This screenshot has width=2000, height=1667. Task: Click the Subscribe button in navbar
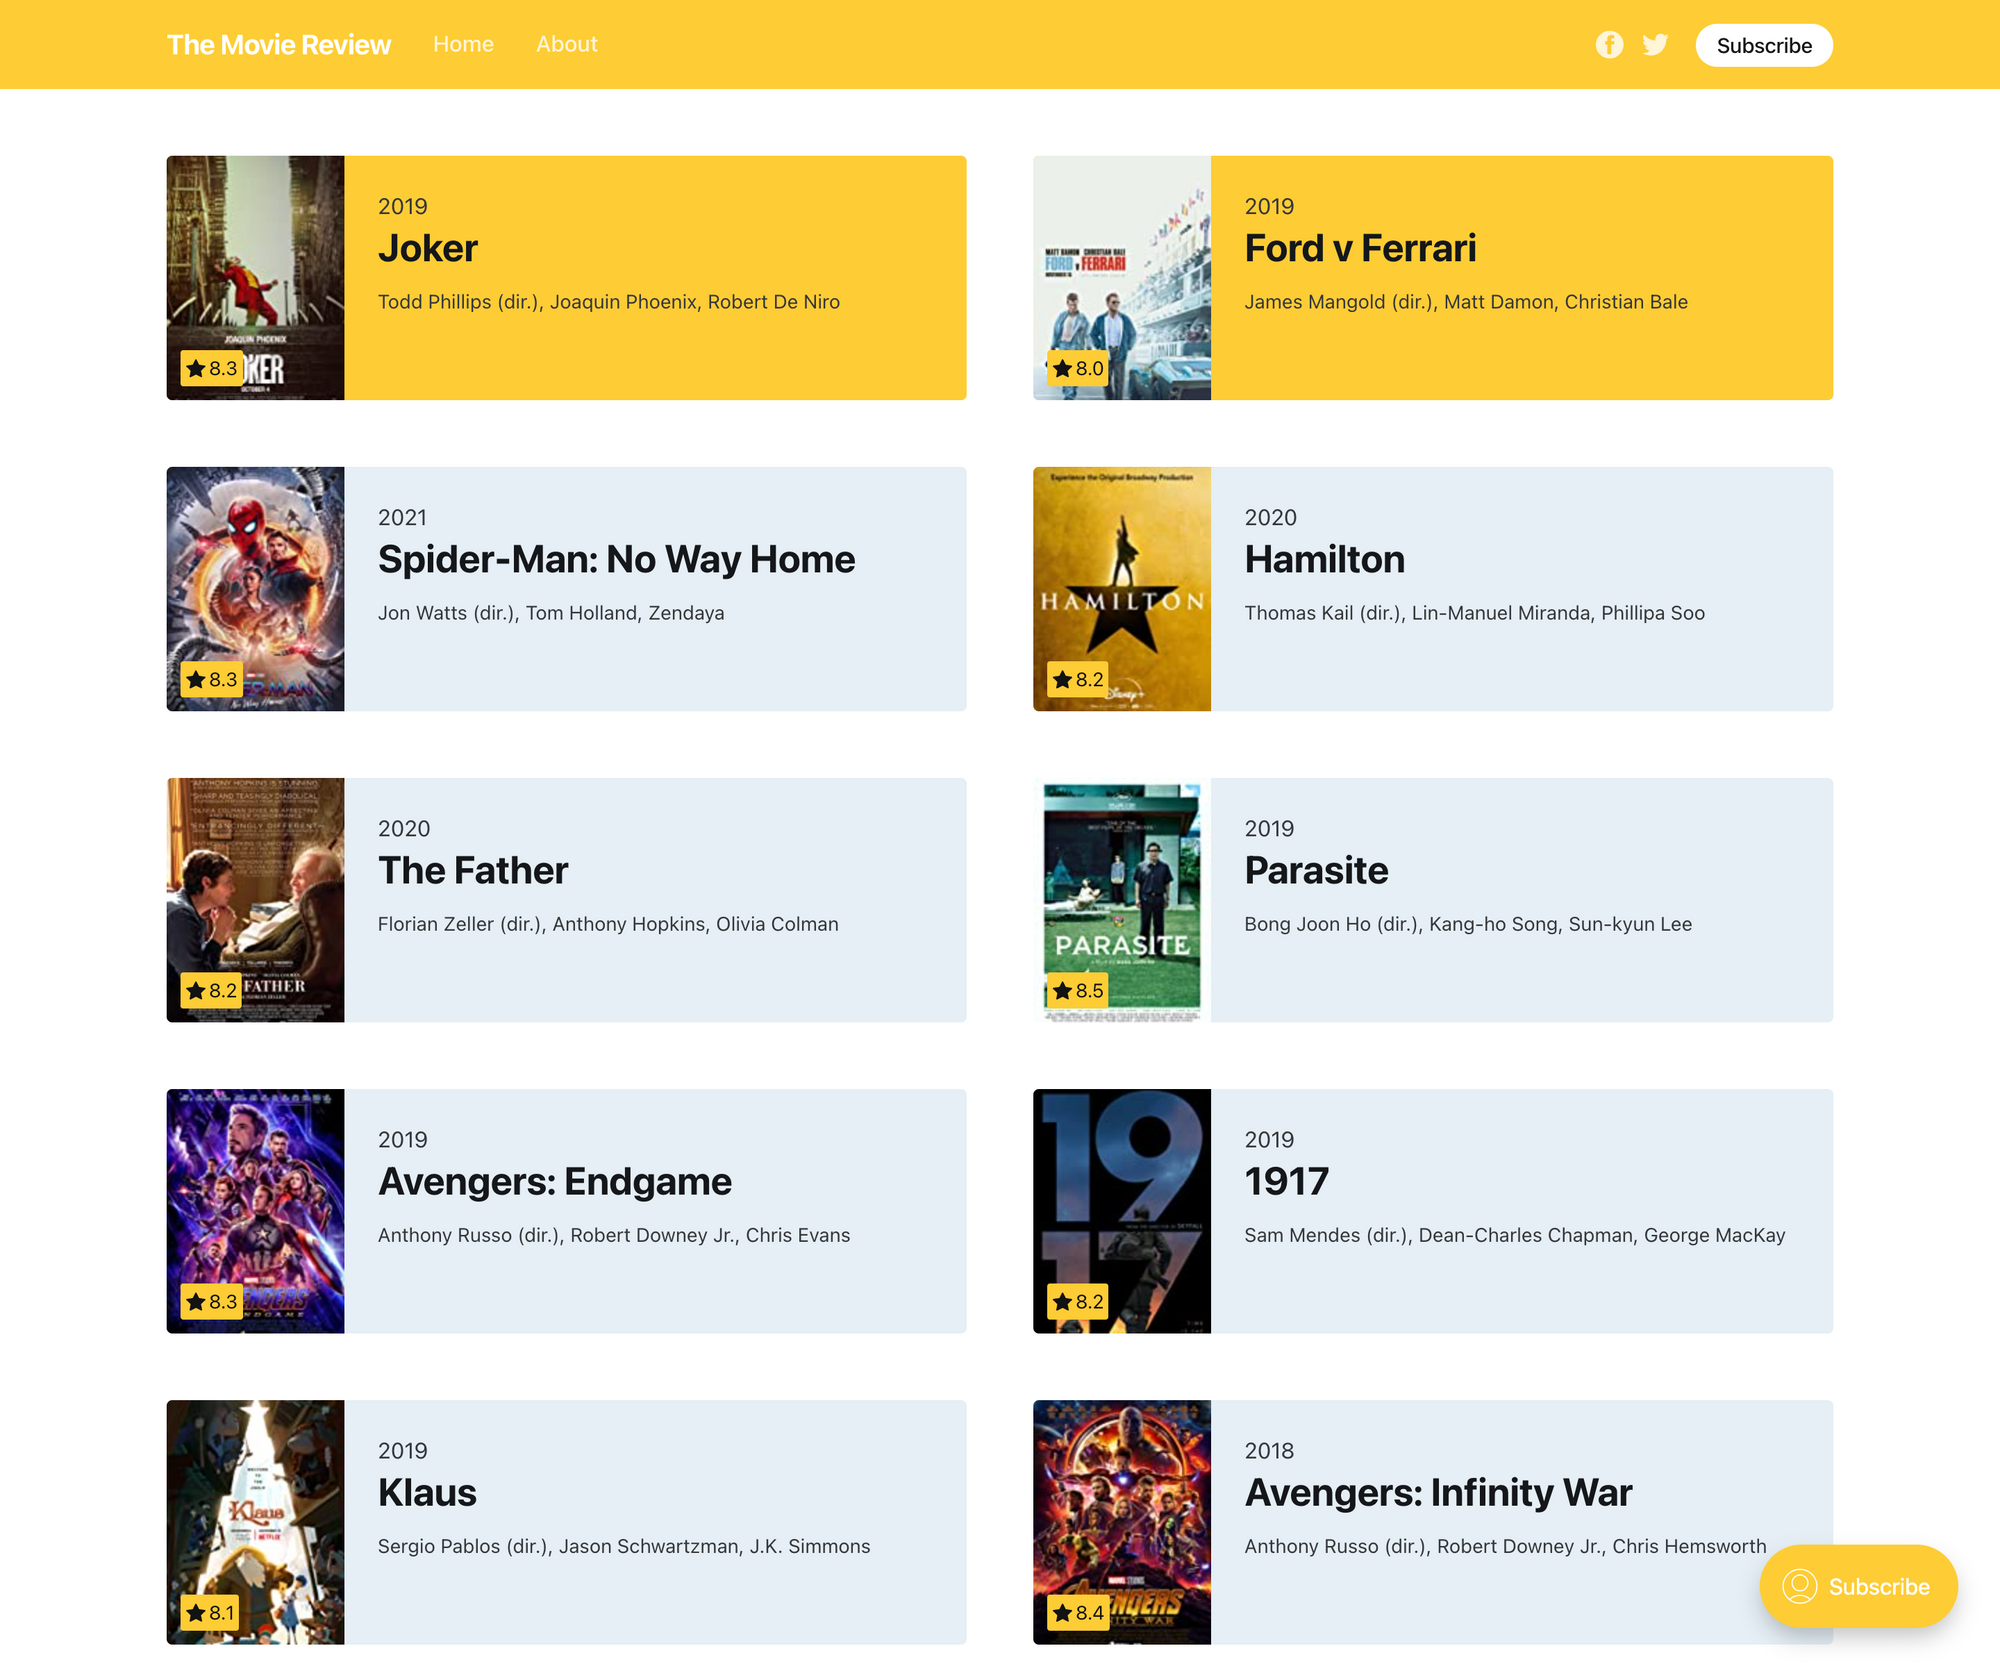coord(1766,45)
